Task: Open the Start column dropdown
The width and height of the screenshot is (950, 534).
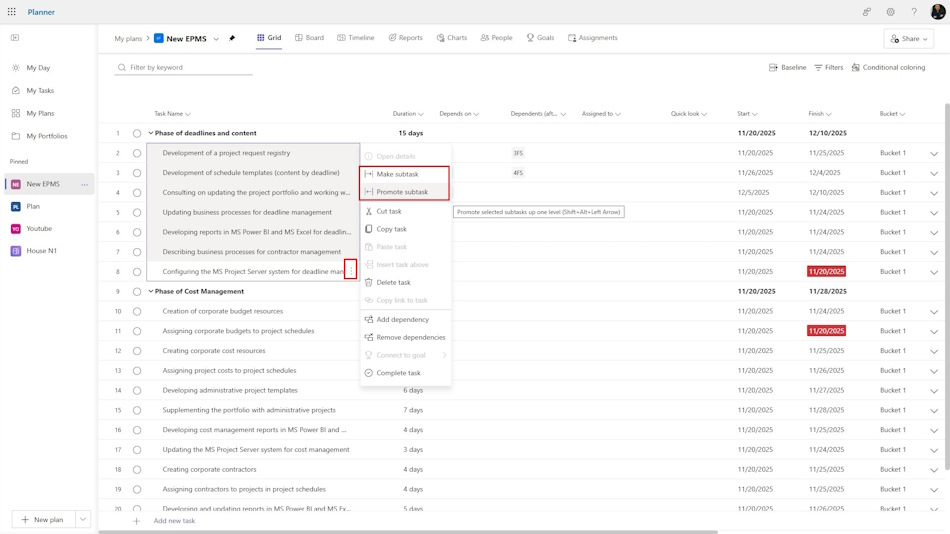Action: [x=754, y=114]
